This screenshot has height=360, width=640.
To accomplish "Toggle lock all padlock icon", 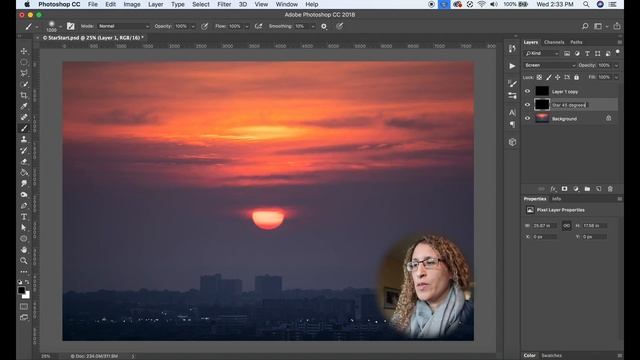I will click(576, 77).
